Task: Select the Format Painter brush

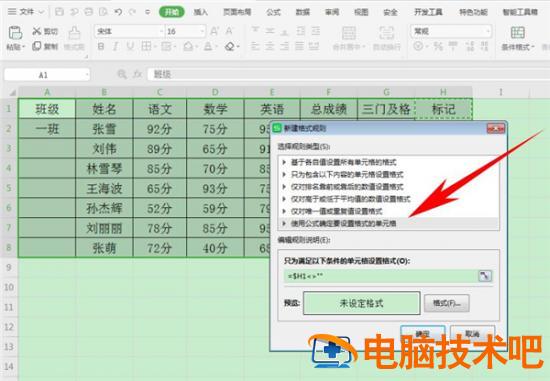Action: coord(74,33)
